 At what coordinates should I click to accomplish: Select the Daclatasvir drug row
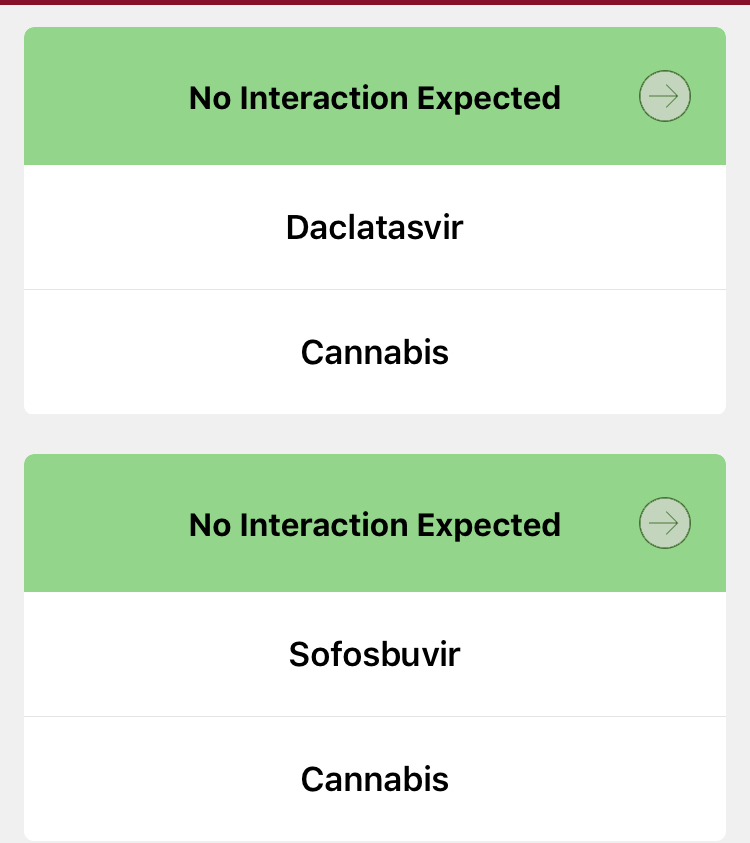[x=375, y=228]
